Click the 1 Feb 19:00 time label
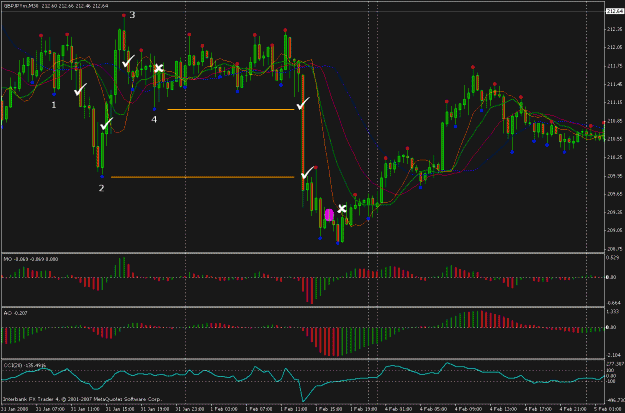 click(x=364, y=409)
